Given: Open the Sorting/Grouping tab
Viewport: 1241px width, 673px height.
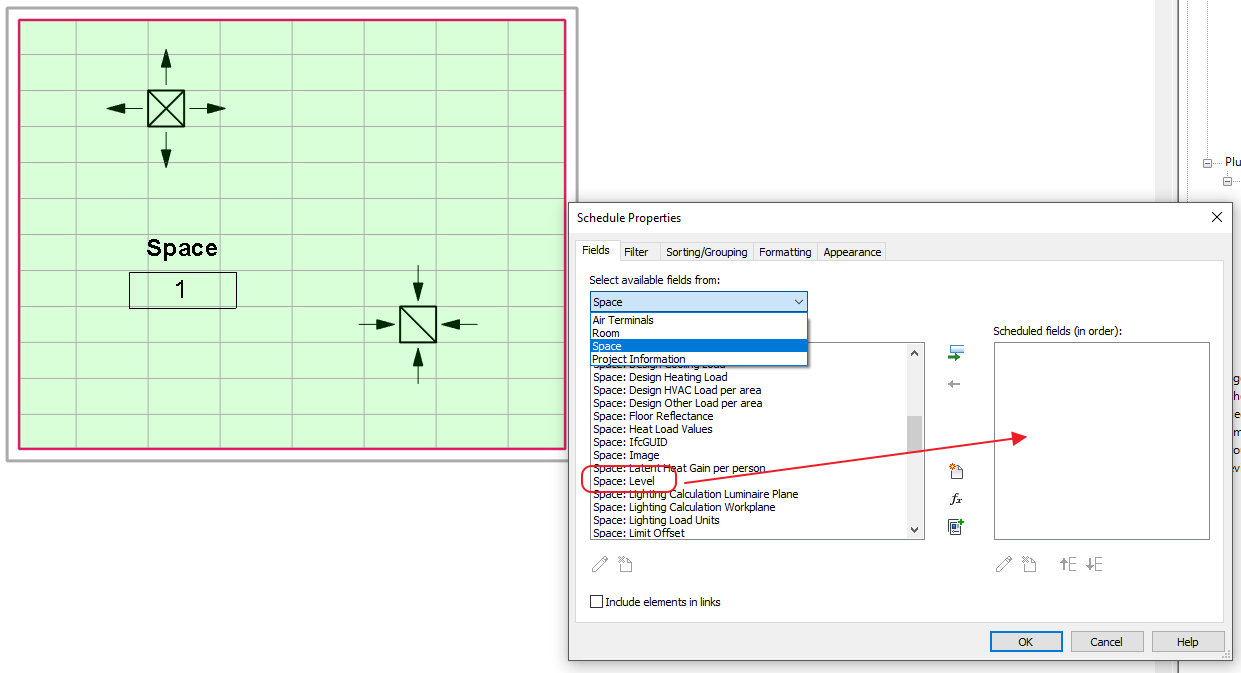Looking at the screenshot, I should [x=706, y=252].
